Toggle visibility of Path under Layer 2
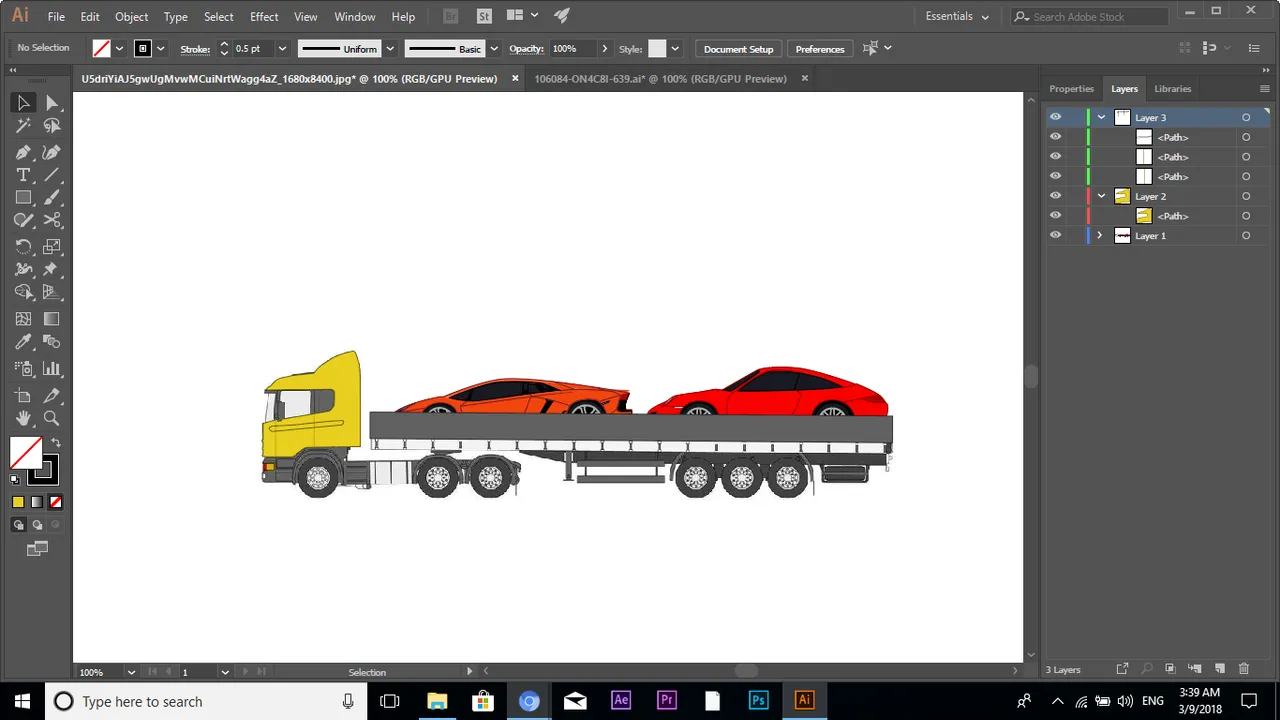Viewport: 1280px width, 720px height. pyautogui.click(x=1055, y=216)
